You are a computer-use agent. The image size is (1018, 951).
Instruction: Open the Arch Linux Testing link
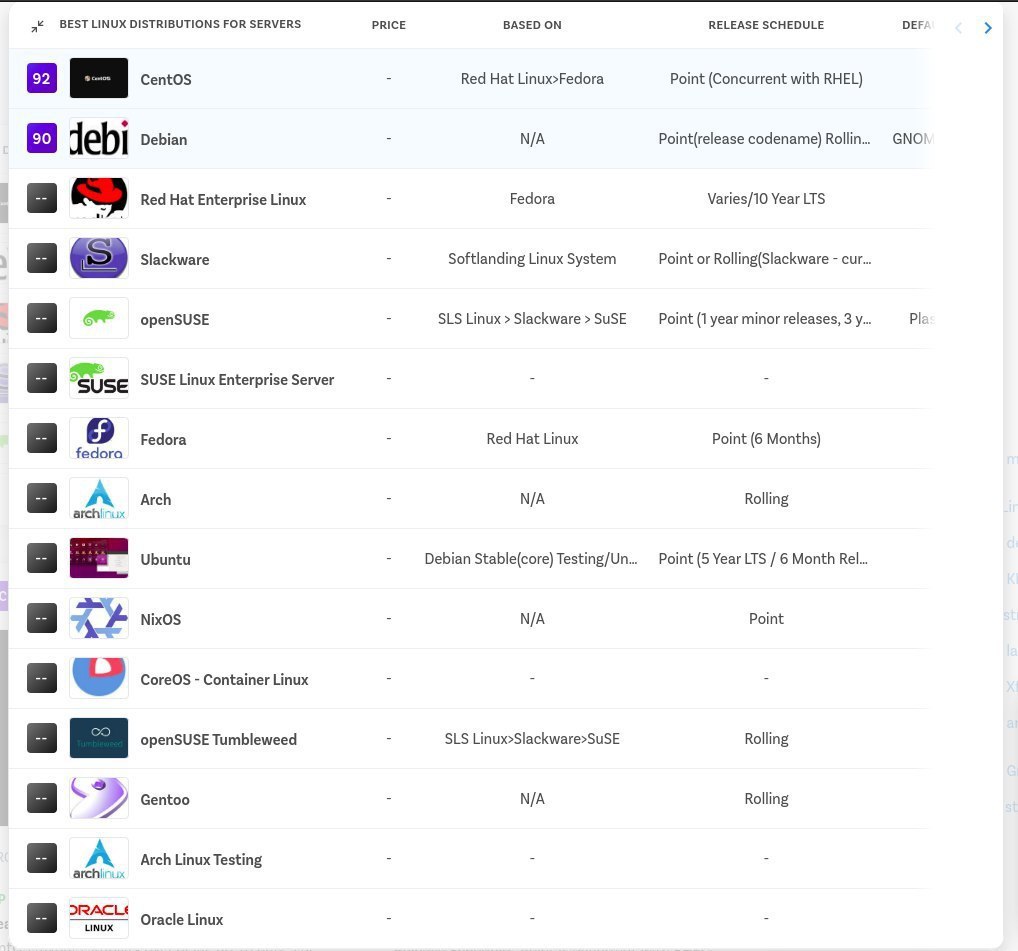coord(201,860)
